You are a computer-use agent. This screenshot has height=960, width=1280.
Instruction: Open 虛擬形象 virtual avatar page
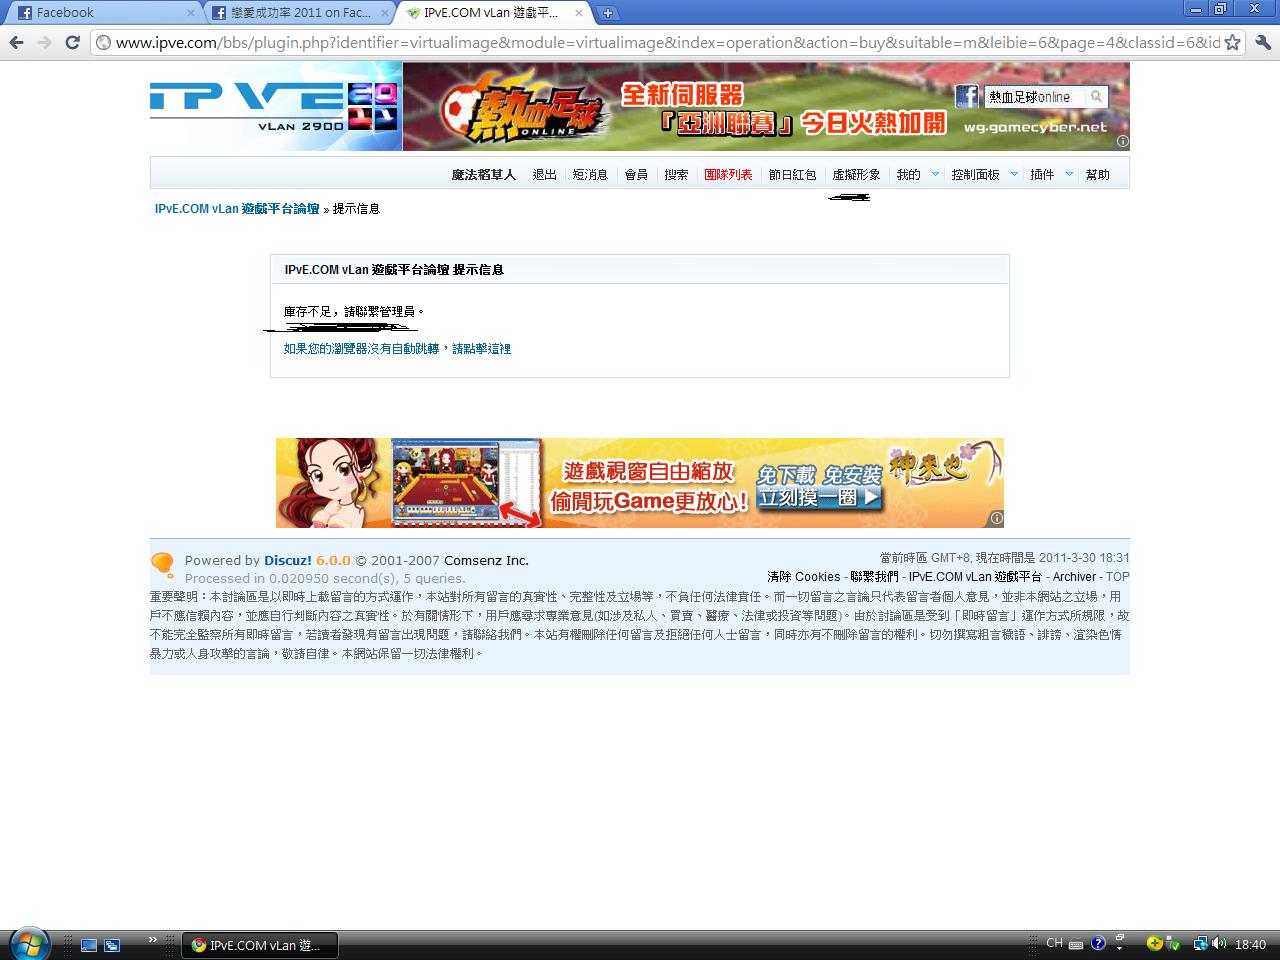(856, 175)
